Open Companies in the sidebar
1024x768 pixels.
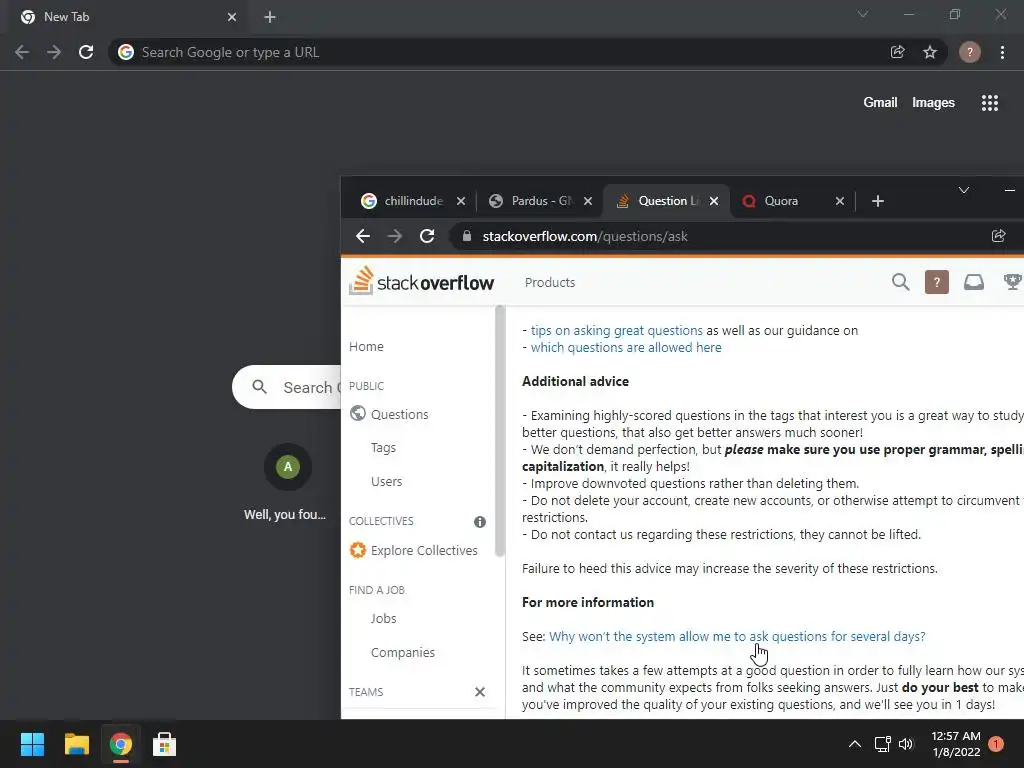[x=403, y=652]
